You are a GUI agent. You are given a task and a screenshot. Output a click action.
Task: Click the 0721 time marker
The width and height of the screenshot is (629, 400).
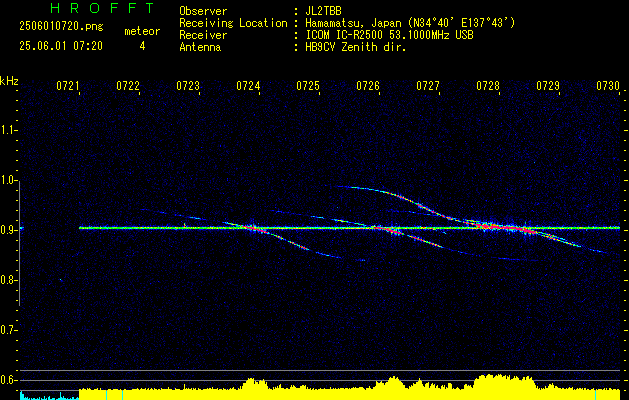point(67,86)
